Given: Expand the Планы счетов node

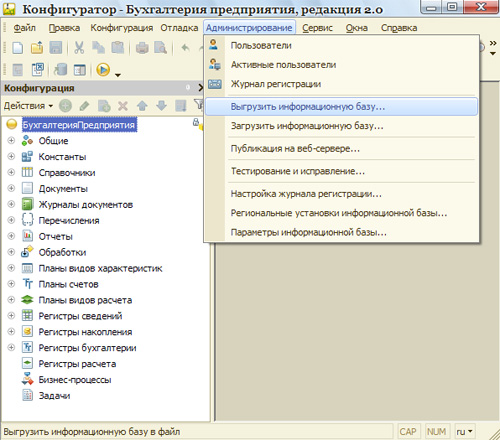Looking at the screenshot, I should pos(11,284).
